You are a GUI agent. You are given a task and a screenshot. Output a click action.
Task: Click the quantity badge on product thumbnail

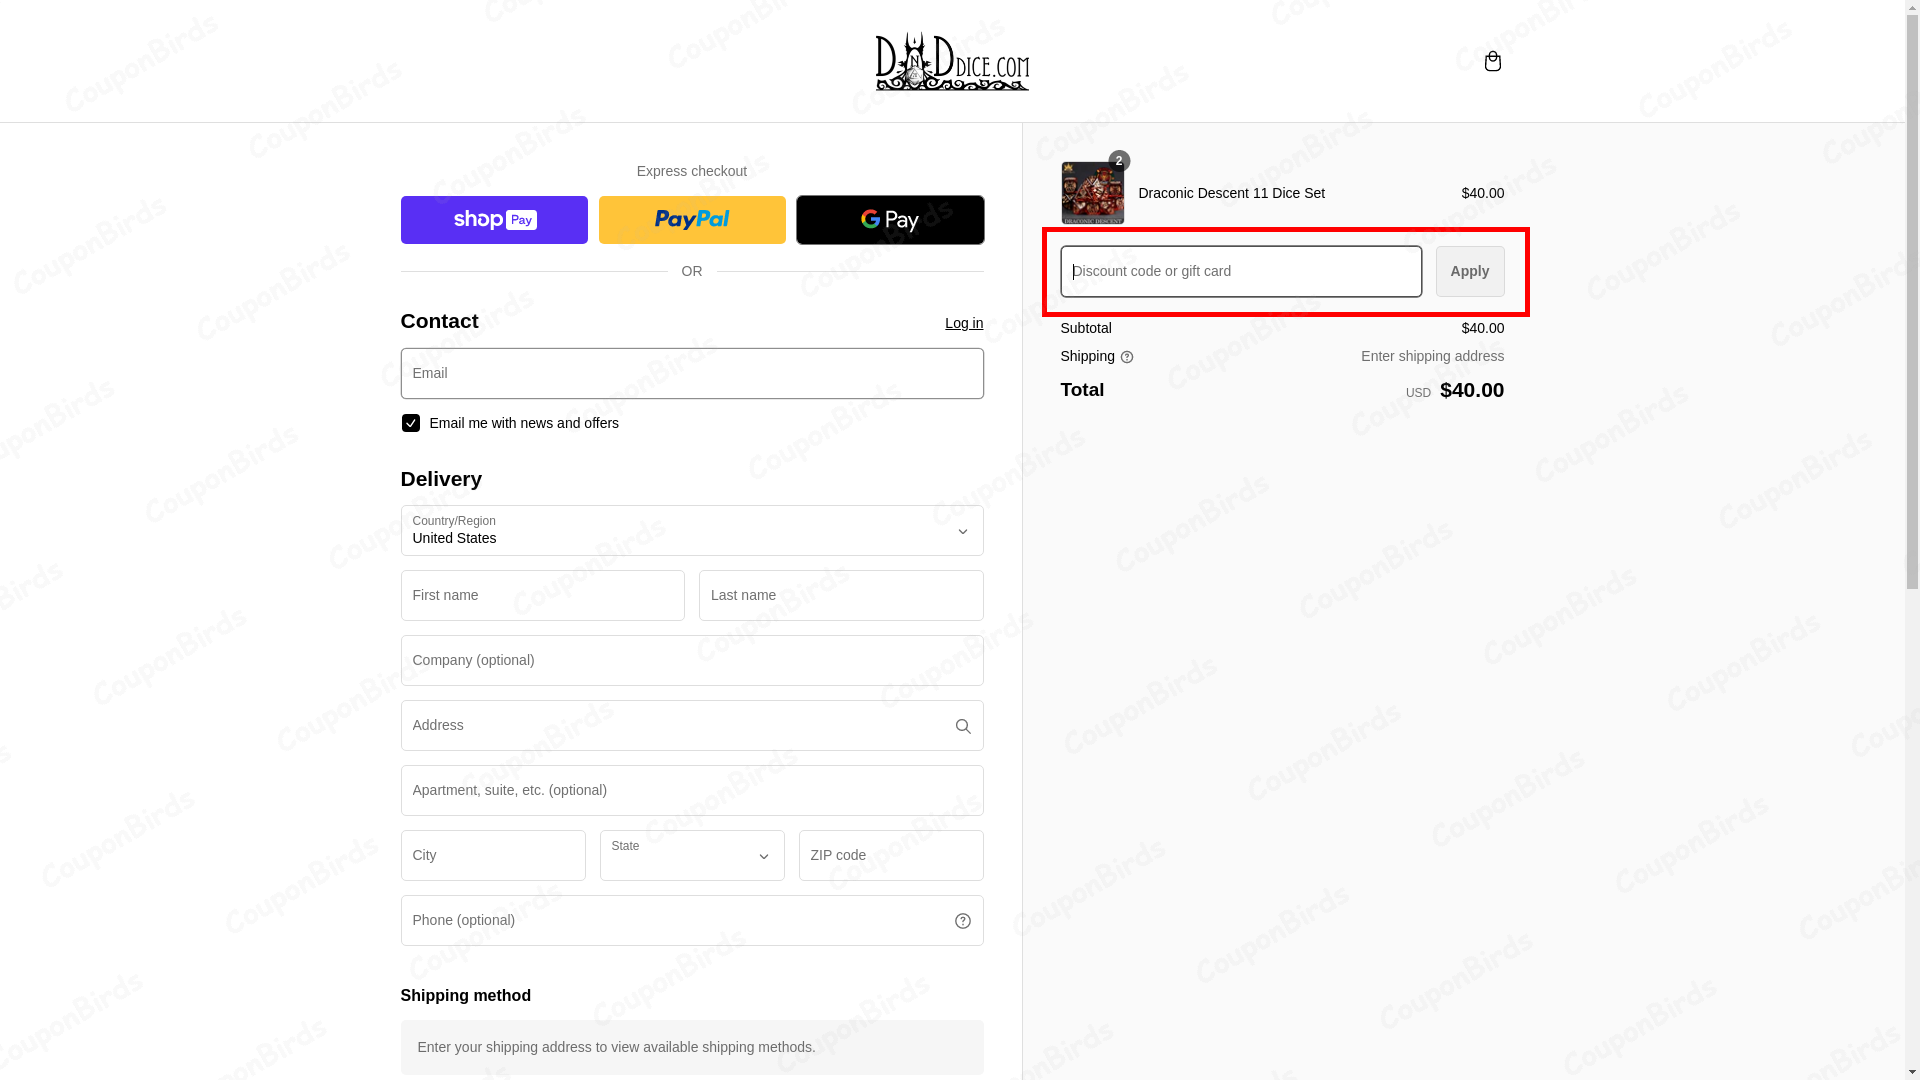[1118, 160]
